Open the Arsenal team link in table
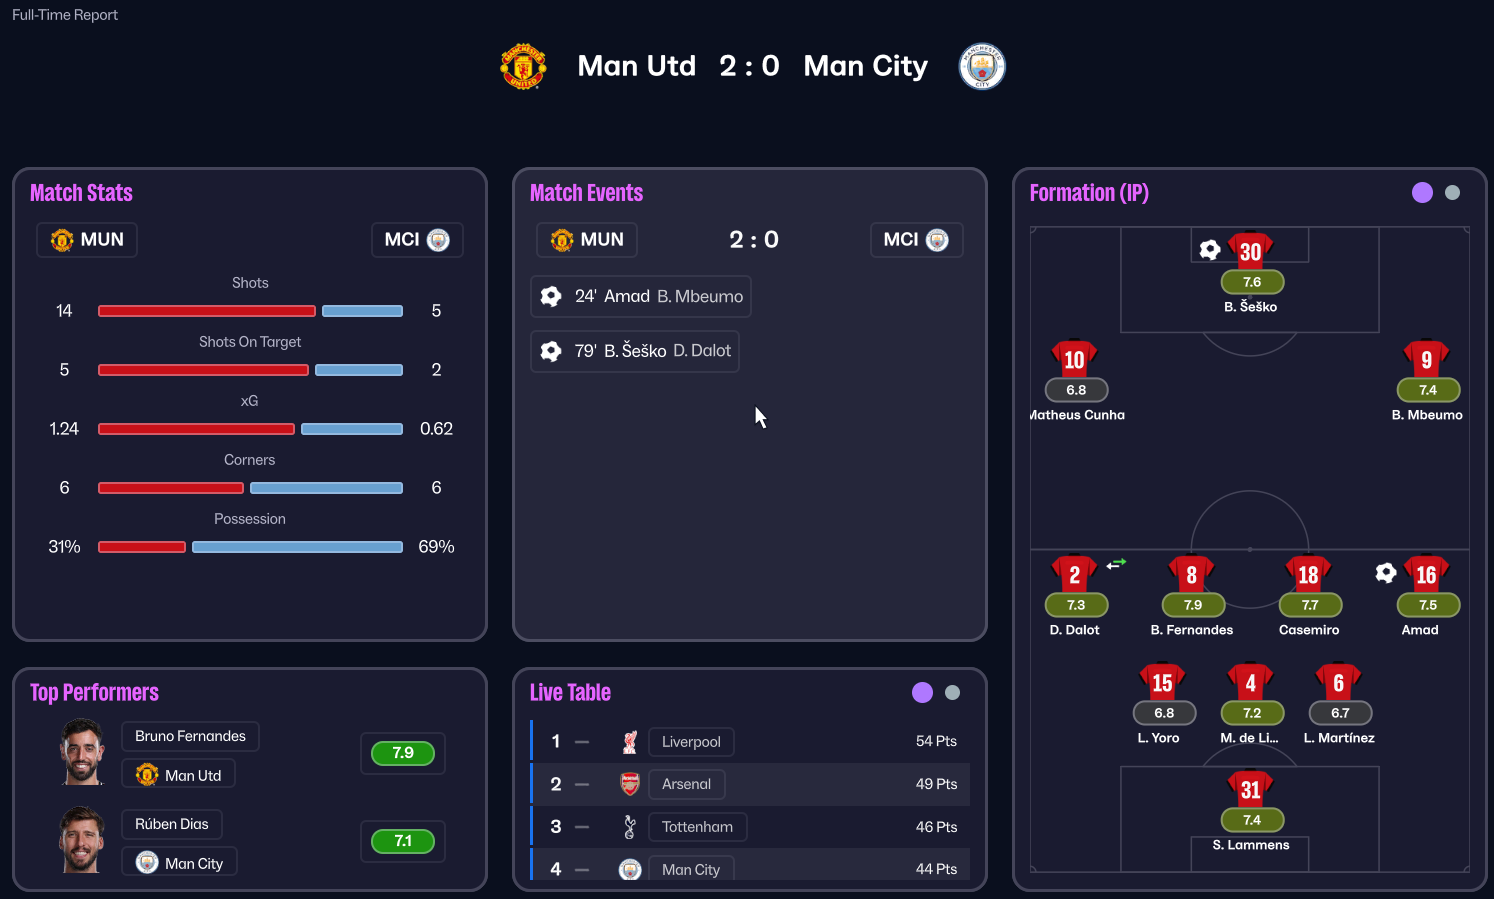The height and width of the screenshot is (899, 1494). (686, 784)
